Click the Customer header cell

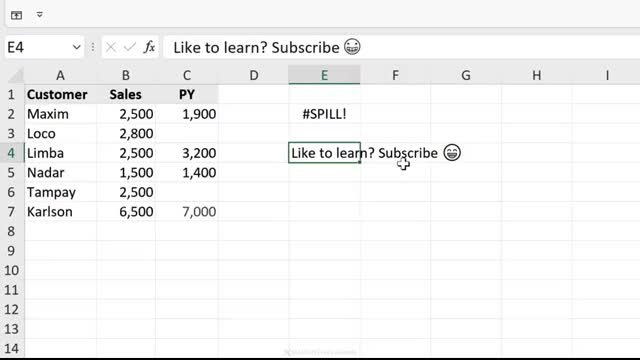tap(60, 95)
